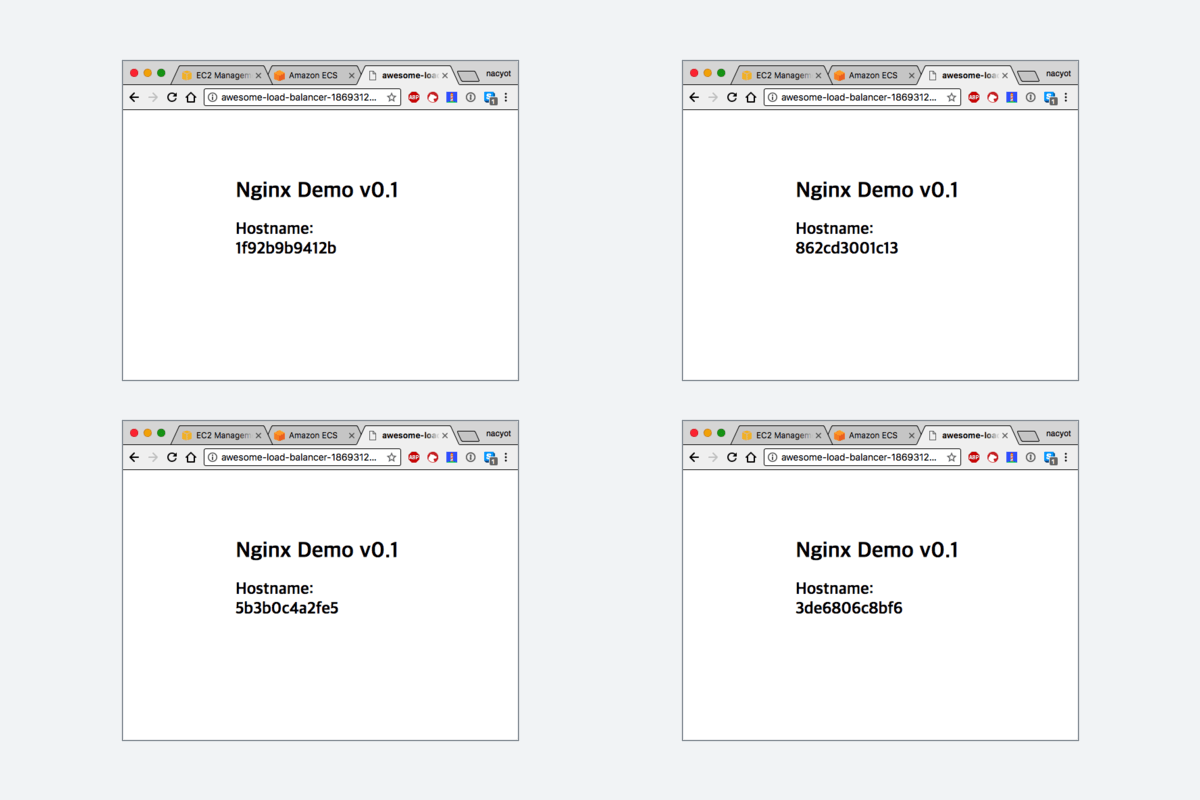Click the hostname 3de6806c8bf6 text
Screen dimensions: 1200x800
pos(849,608)
